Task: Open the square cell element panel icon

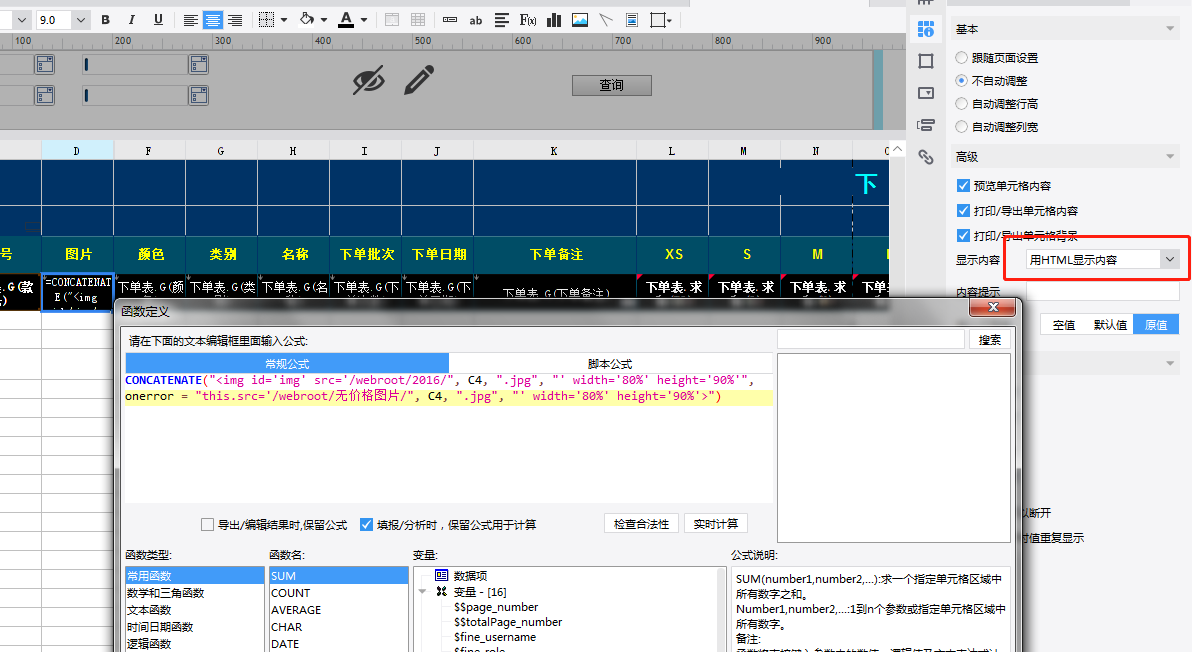Action: [x=926, y=61]
